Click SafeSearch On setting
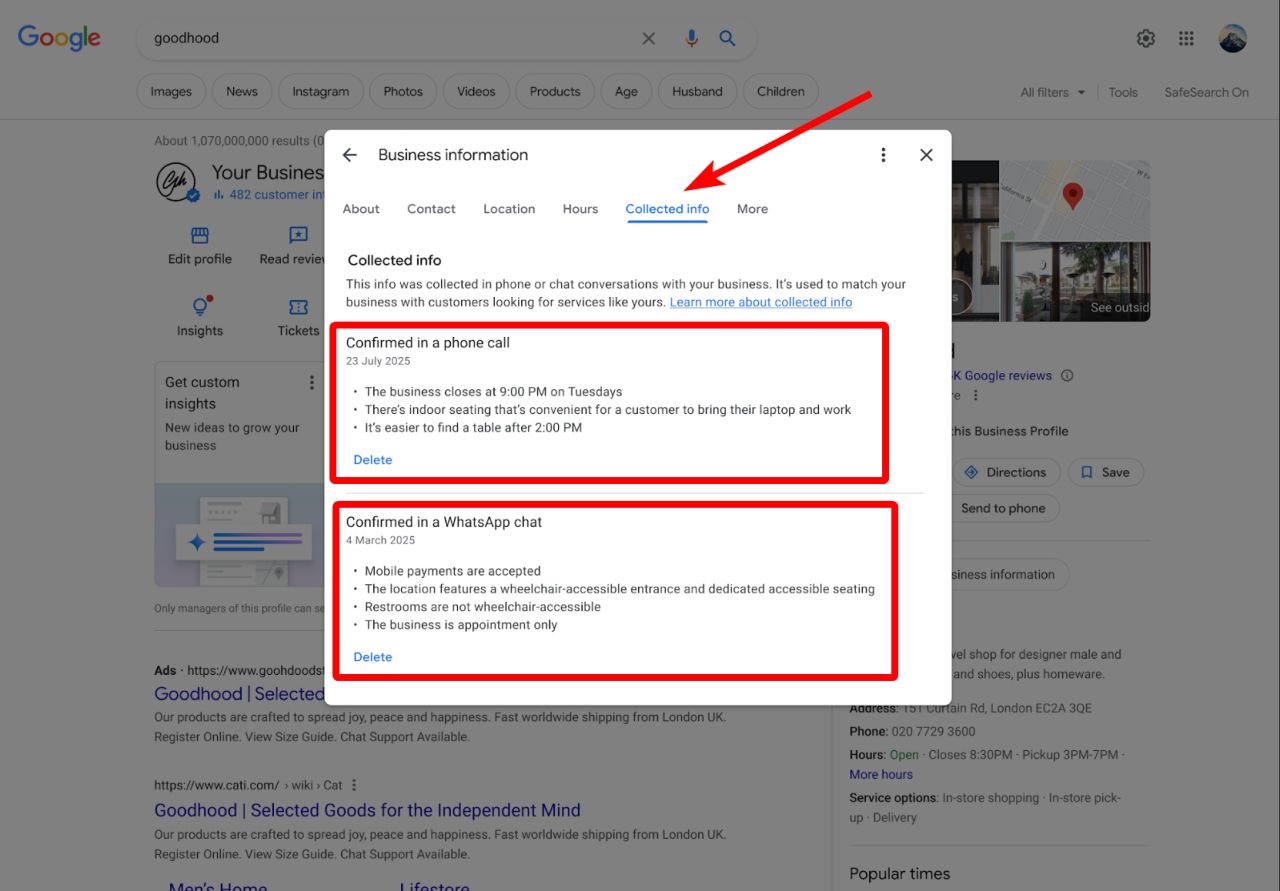 [1206, 92]
